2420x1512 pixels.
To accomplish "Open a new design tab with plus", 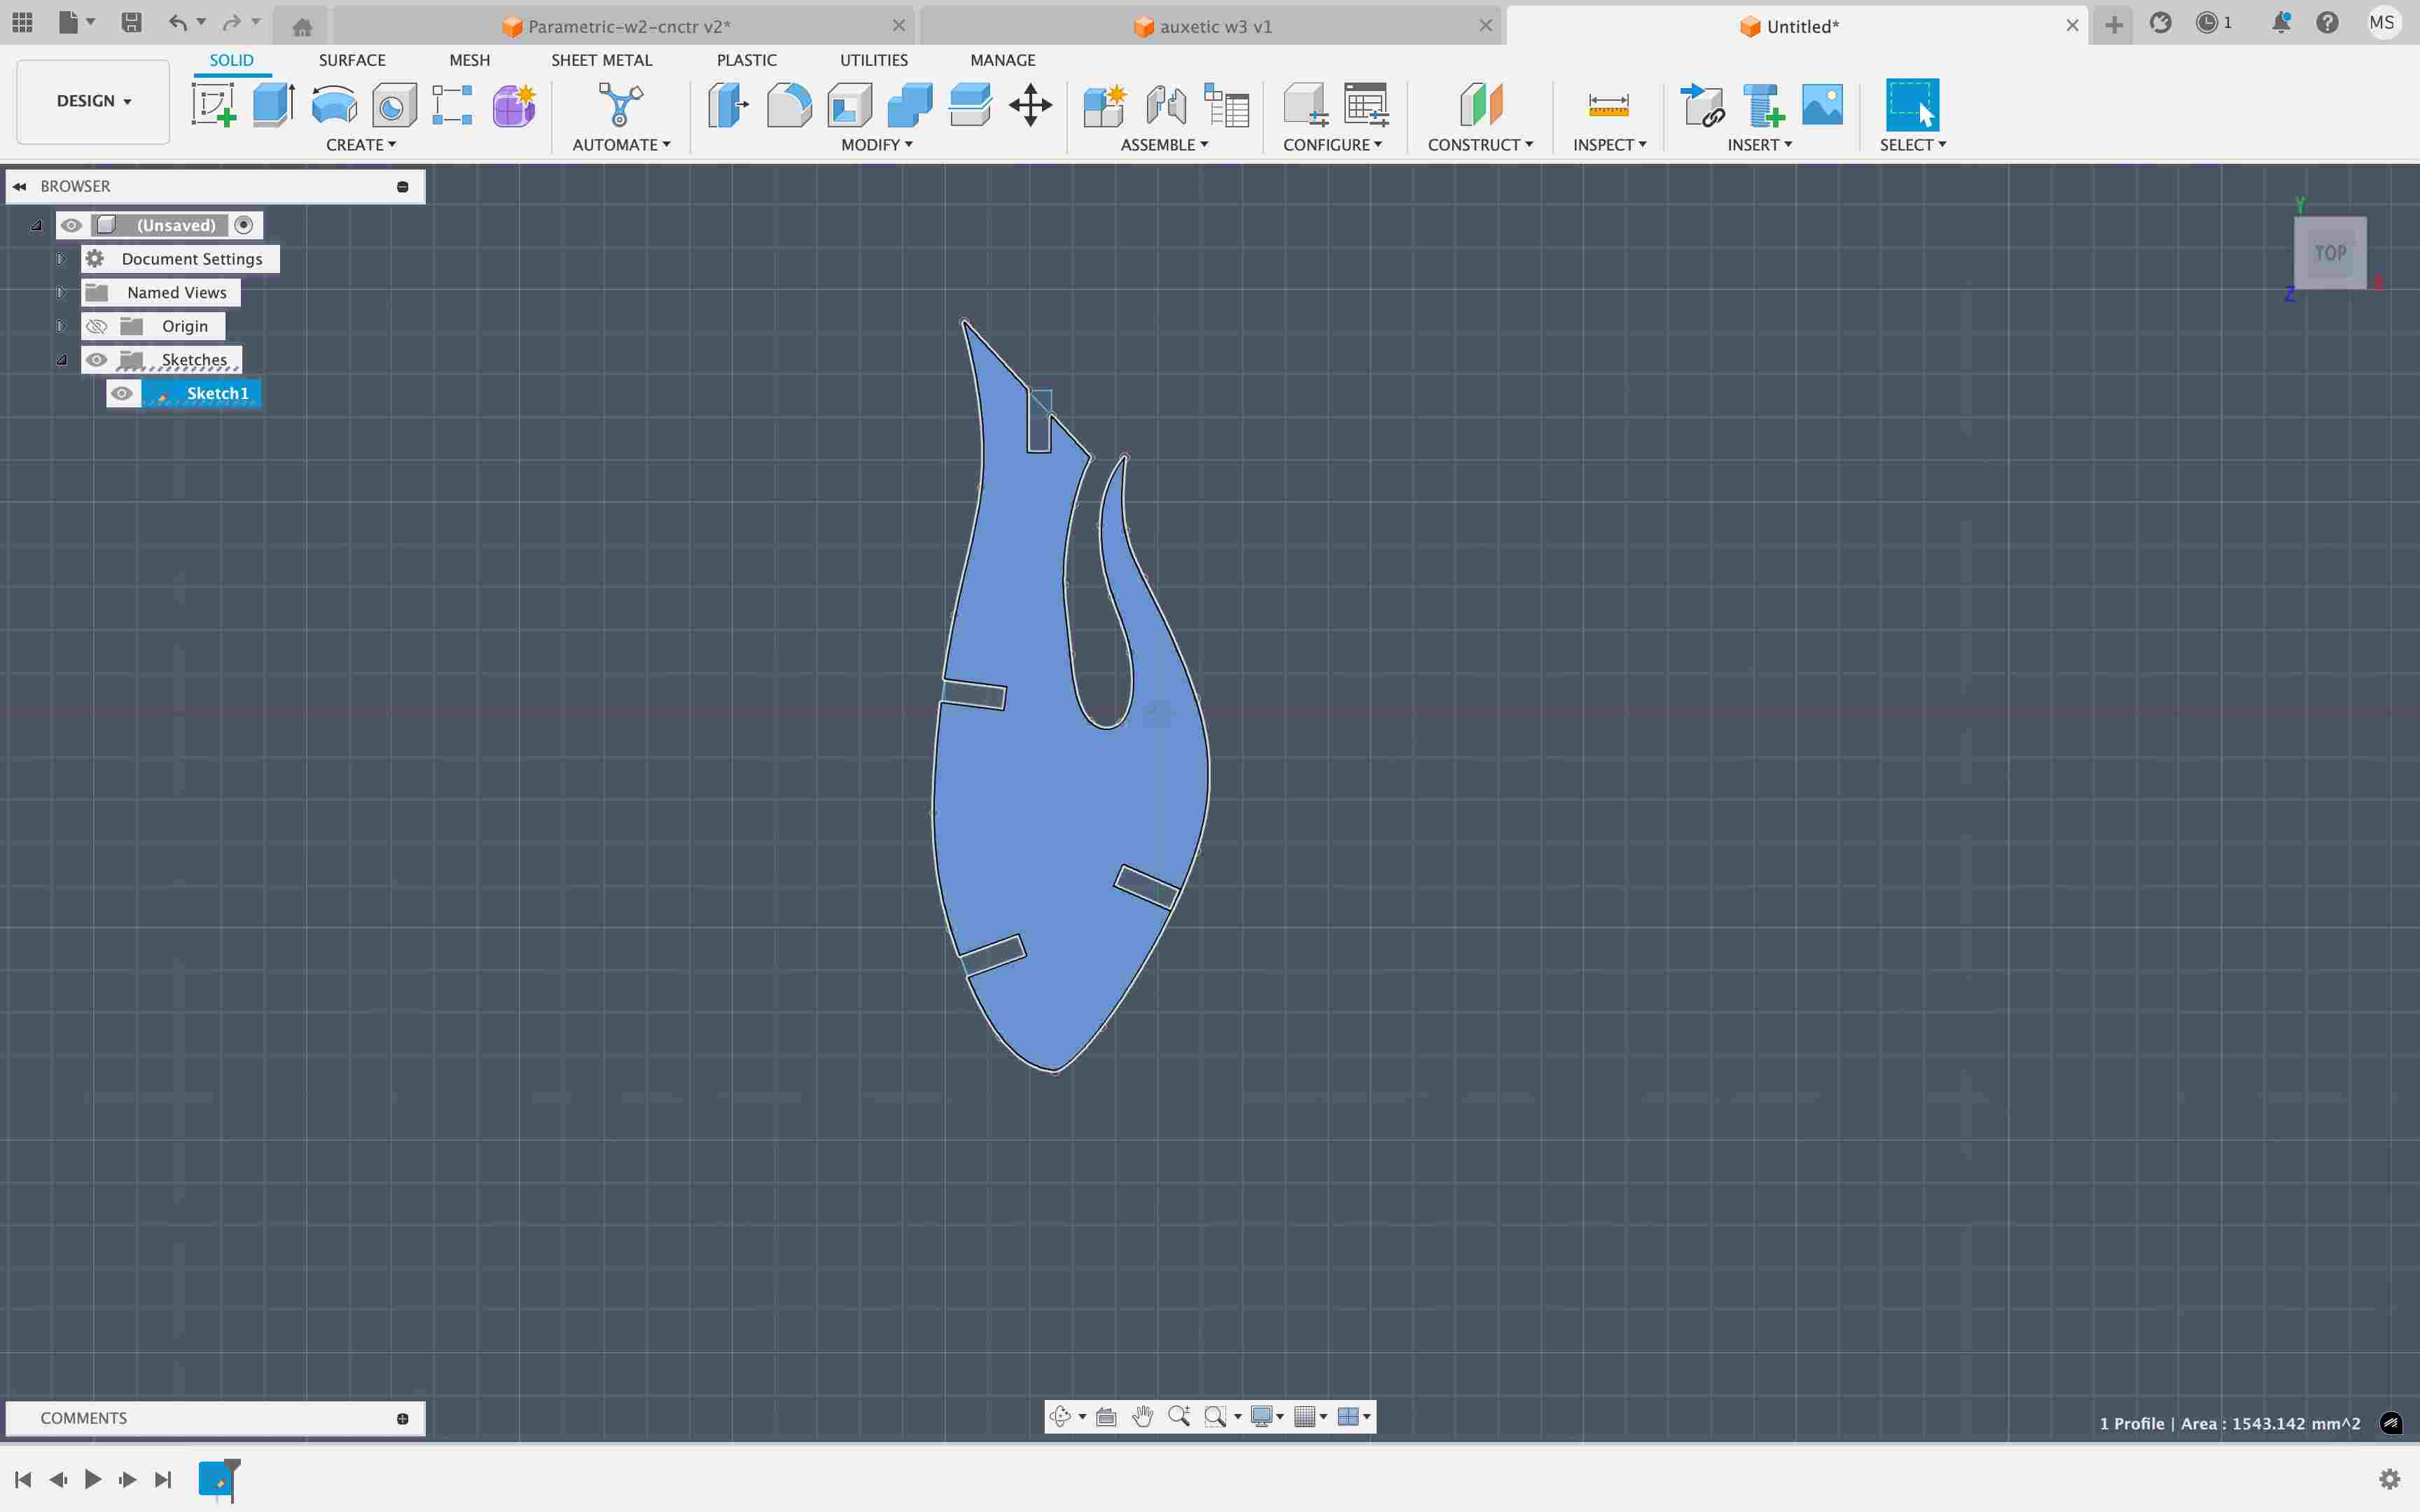I will (x=2113, y=25).
